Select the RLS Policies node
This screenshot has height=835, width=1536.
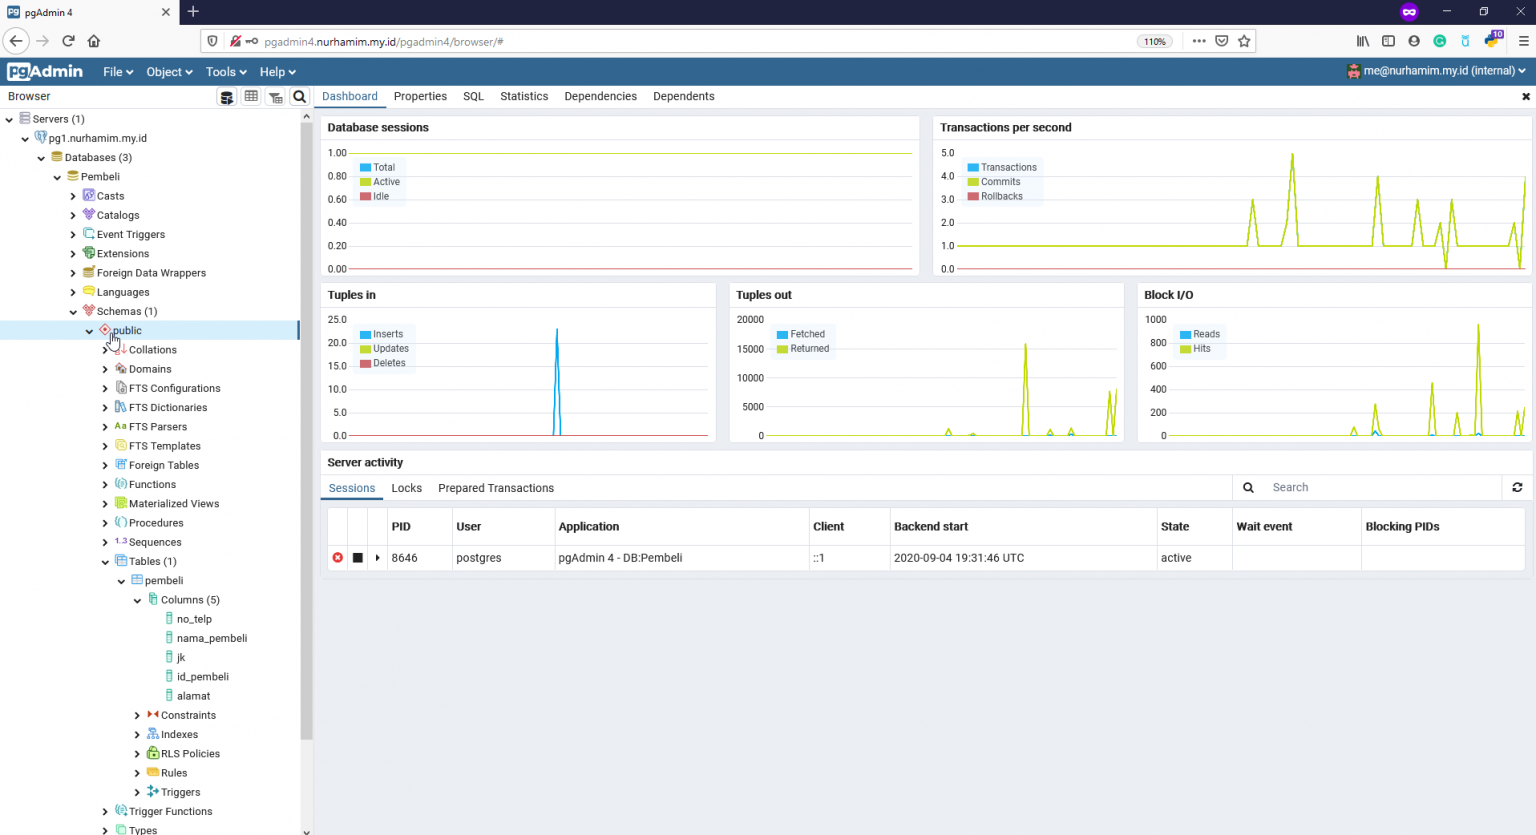(190, 754)
